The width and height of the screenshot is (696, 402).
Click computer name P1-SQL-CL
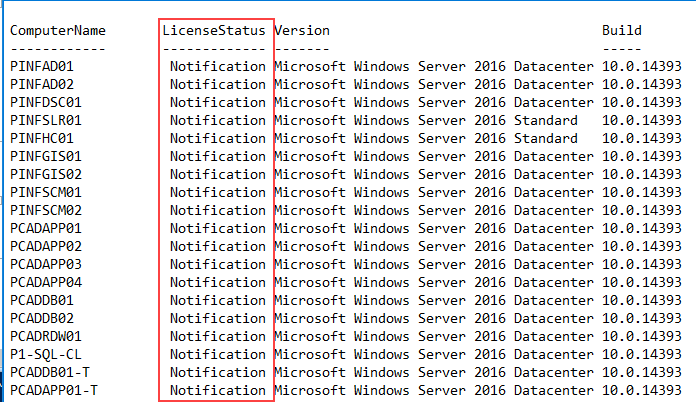click(46, 355)
